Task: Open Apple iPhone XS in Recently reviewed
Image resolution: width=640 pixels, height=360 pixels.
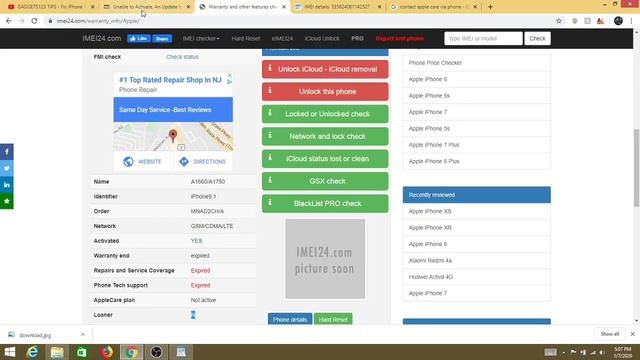Action: 430,211
